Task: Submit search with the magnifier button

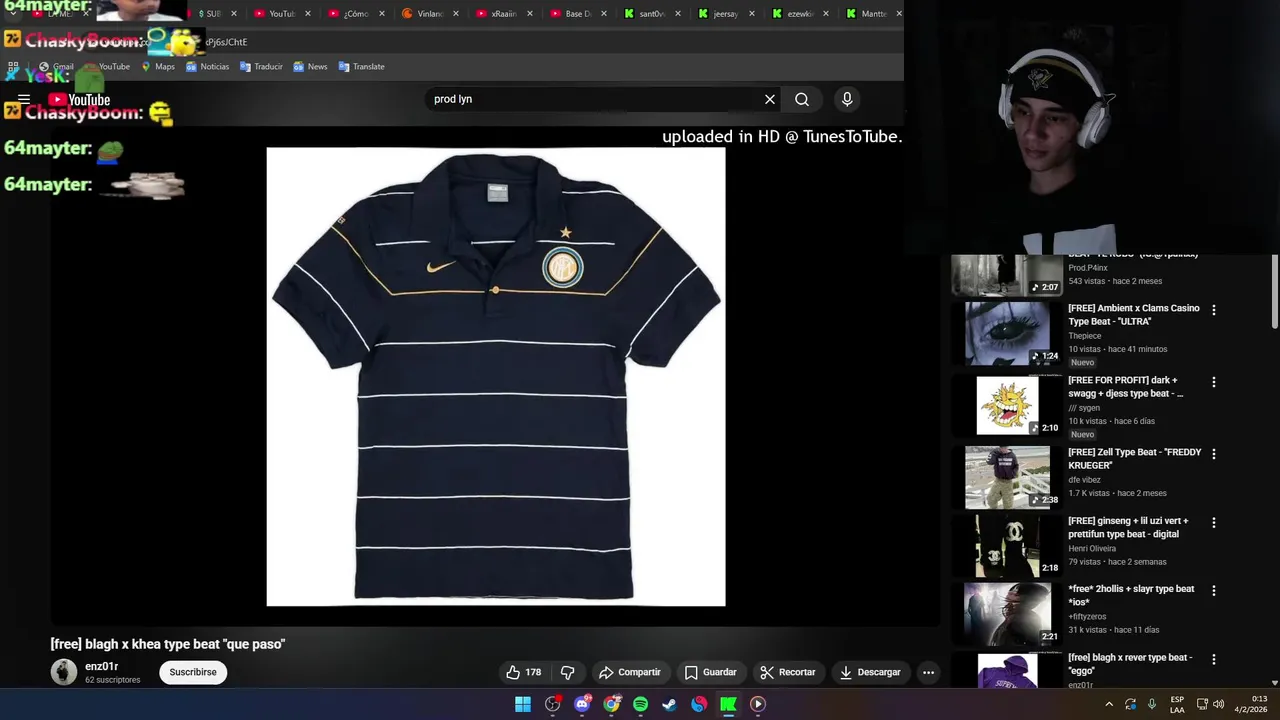Action: pyautogui.click(x=802, y=99)
